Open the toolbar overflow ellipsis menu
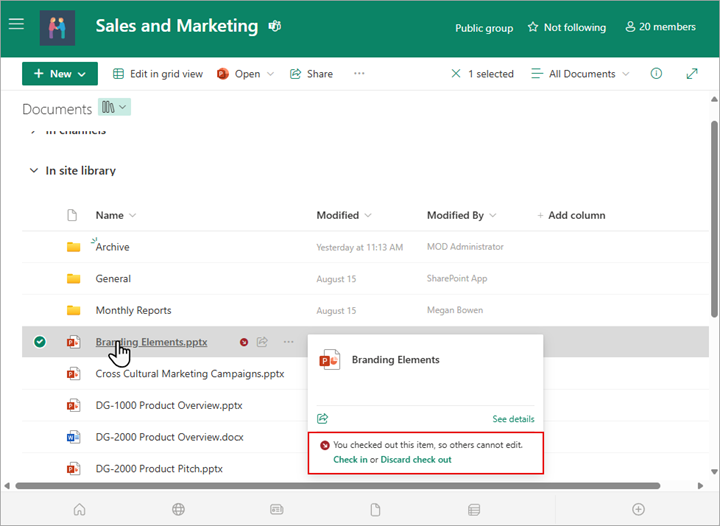The image size is (720, 526). pos(359,74)
